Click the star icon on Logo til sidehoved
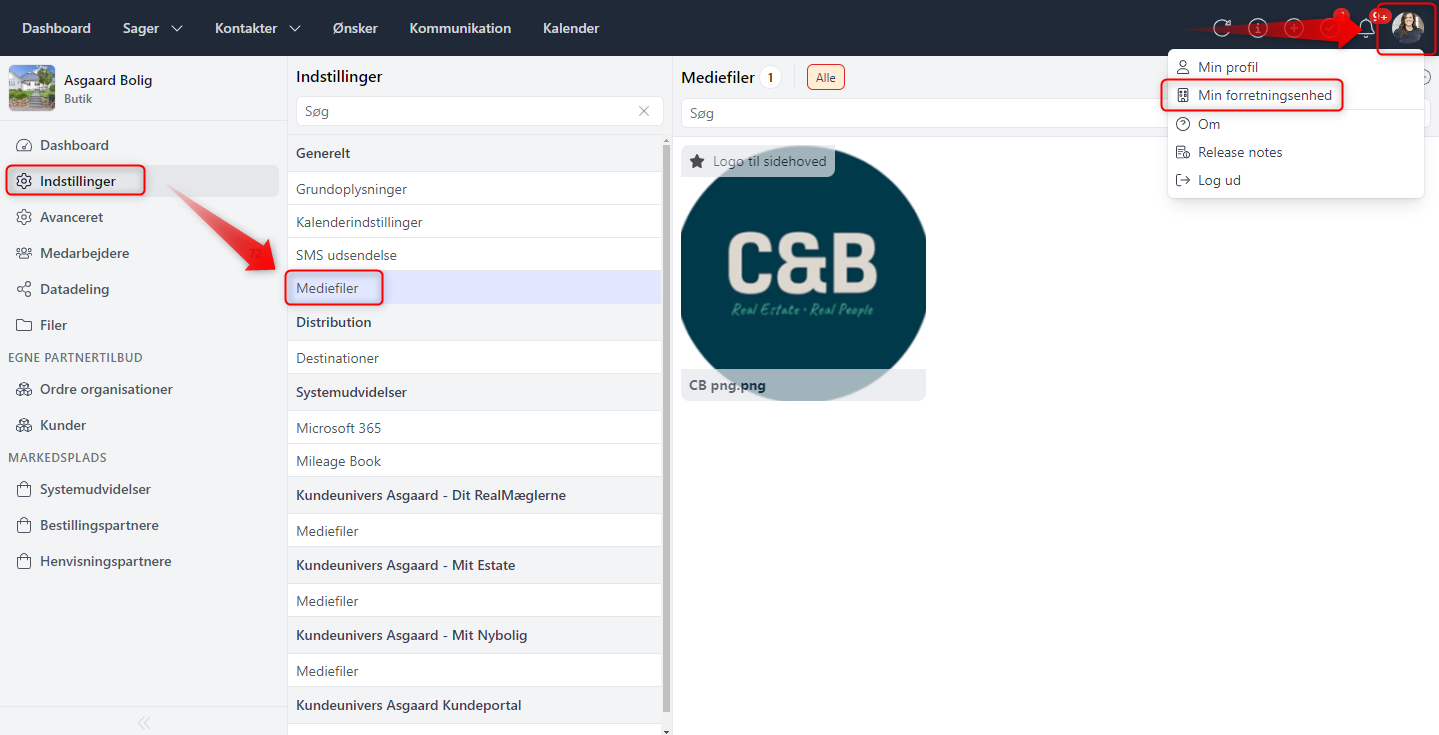This screenshot has width=1439, height=735. (x=697, y=161)
